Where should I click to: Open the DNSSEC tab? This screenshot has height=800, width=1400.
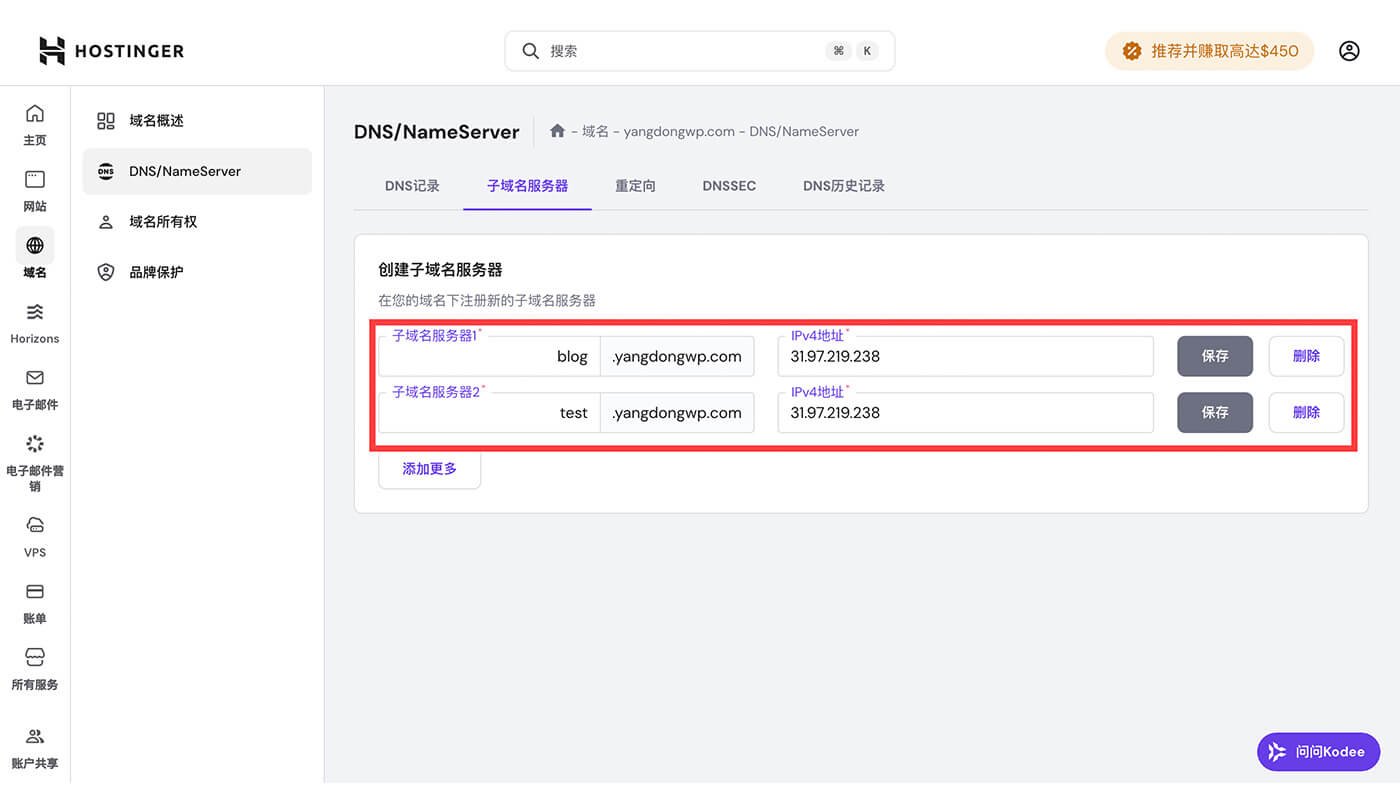[728, 185]
